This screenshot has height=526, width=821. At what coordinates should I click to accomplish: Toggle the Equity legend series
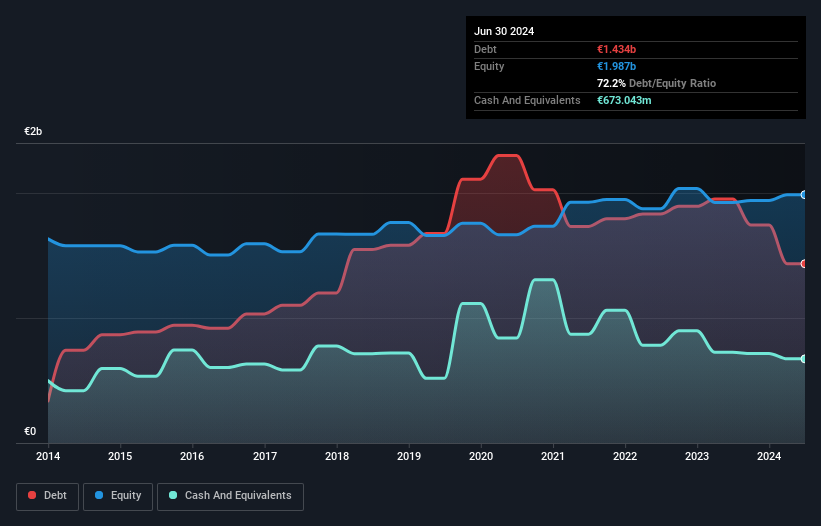coord(118,495)
